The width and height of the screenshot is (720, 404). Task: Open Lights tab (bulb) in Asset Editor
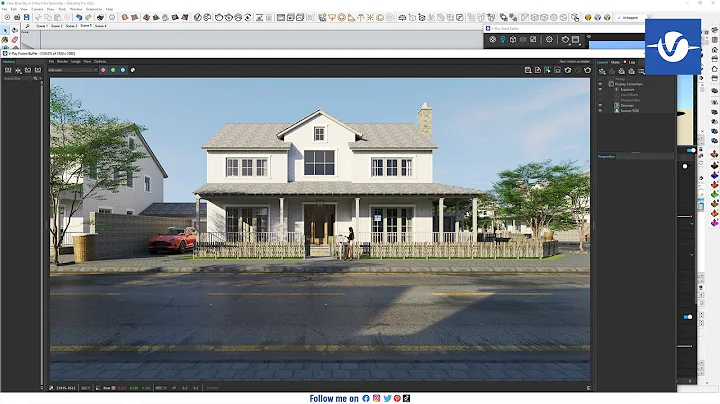click(503, 39)
